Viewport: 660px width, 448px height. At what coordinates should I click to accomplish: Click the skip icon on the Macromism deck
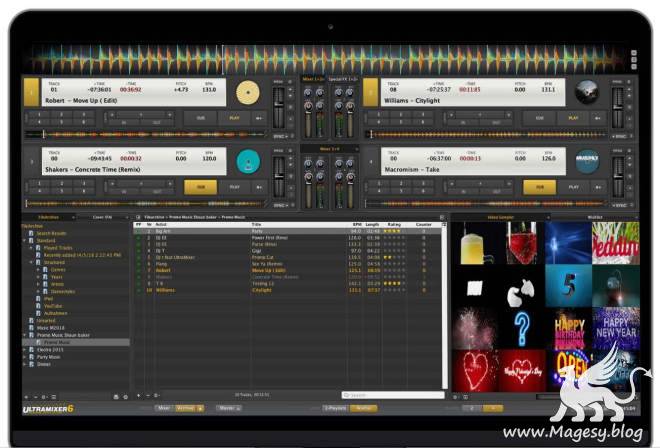[598, 187]
